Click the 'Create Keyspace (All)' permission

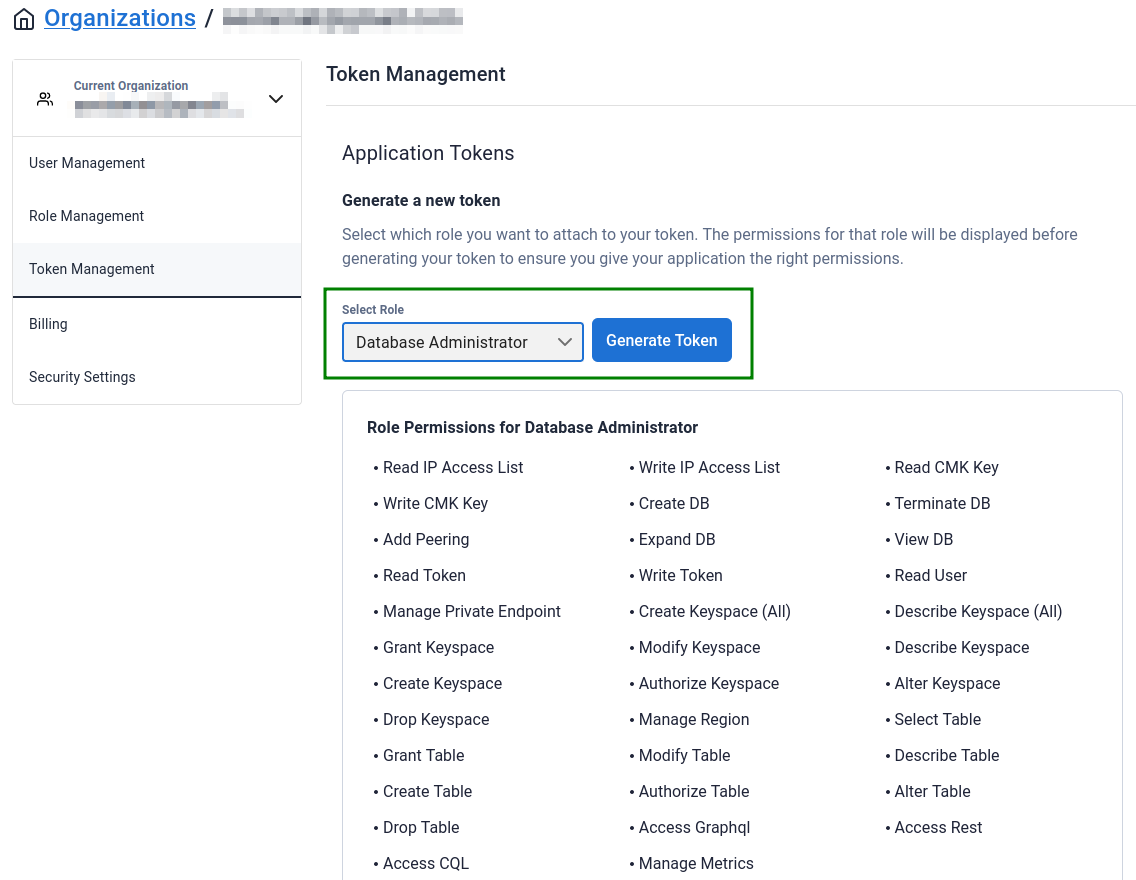click(714, 612)
